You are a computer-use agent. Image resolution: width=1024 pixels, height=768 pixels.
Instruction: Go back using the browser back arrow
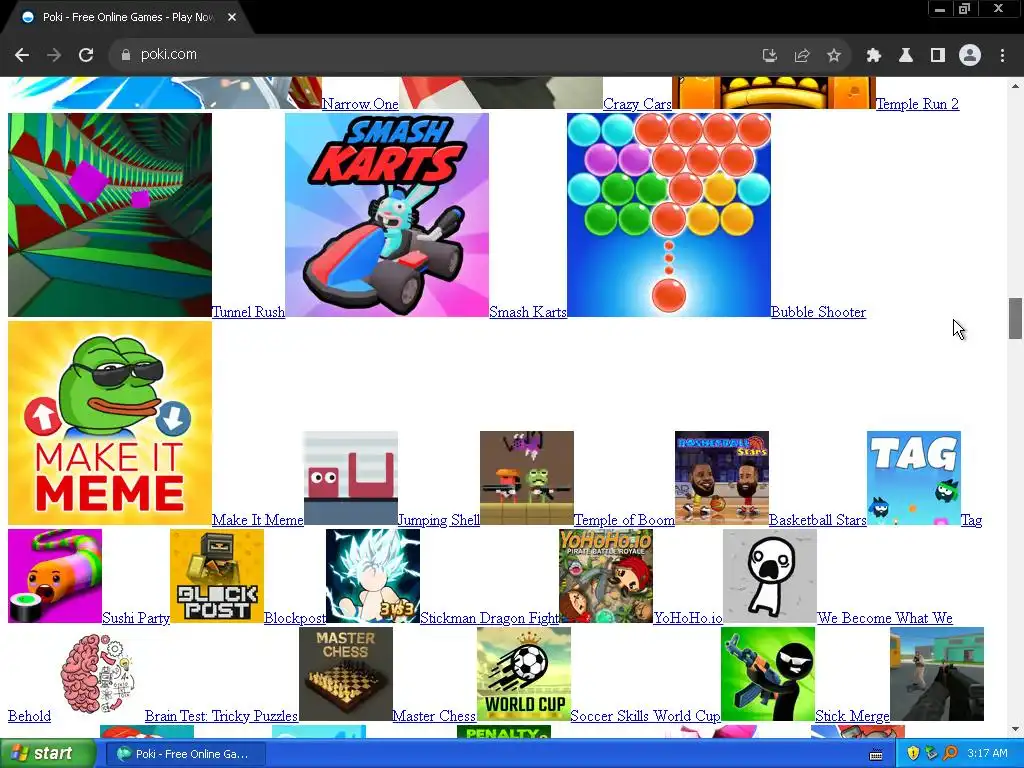[22, 55]
